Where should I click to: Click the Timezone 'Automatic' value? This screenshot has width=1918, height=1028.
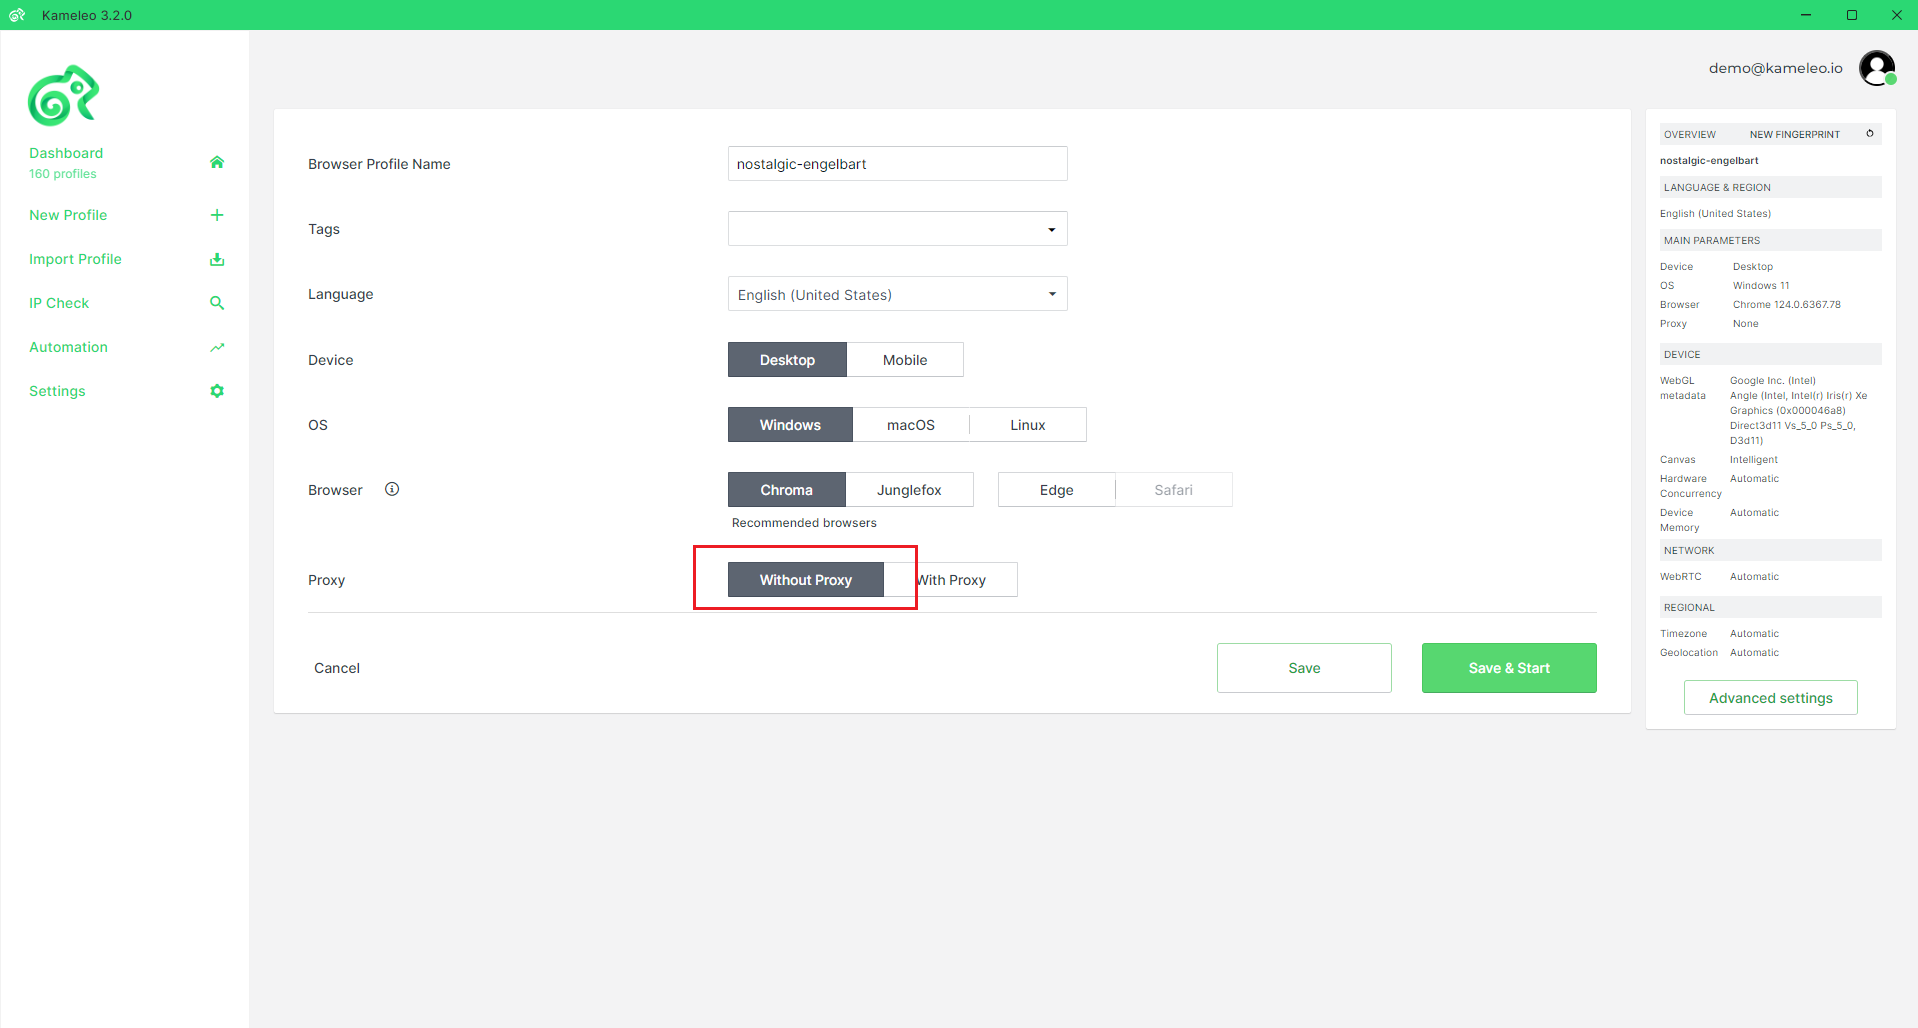[x=1754, y=634]
